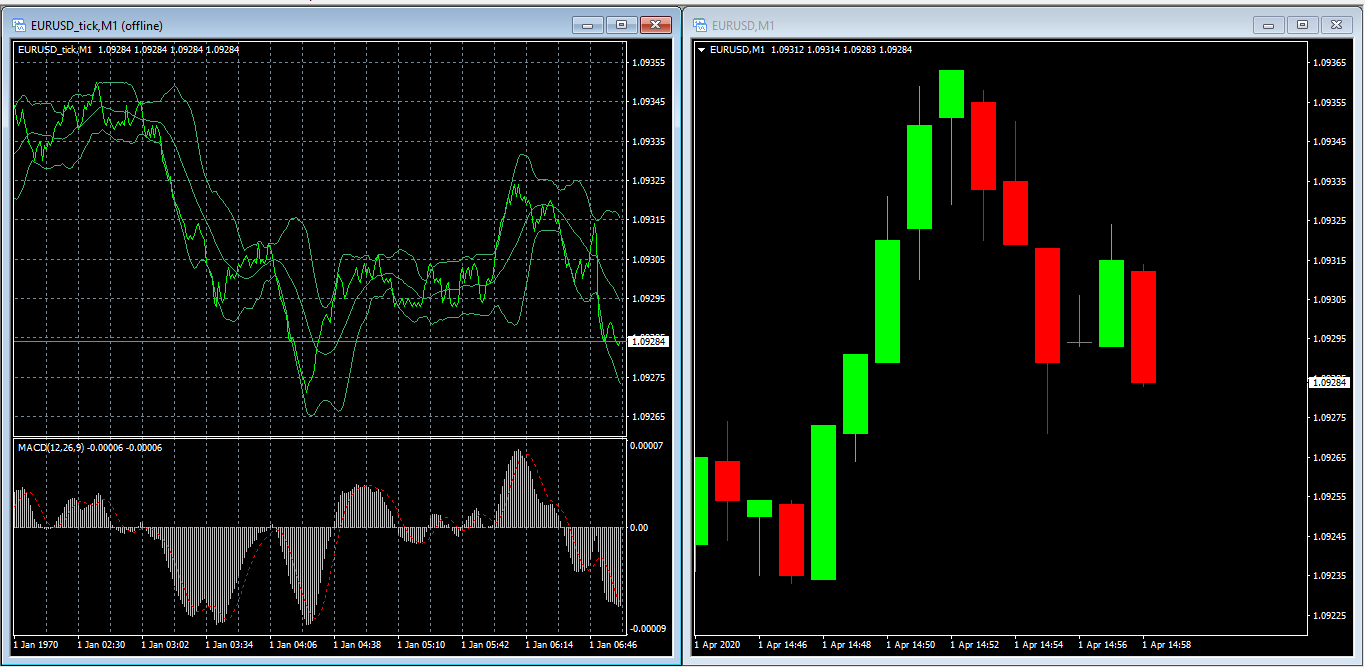Screen dimensions: 1365x667
Task: Click the highlighted 1.09284 price marker on right chart
Action: tap(1331, 381)
